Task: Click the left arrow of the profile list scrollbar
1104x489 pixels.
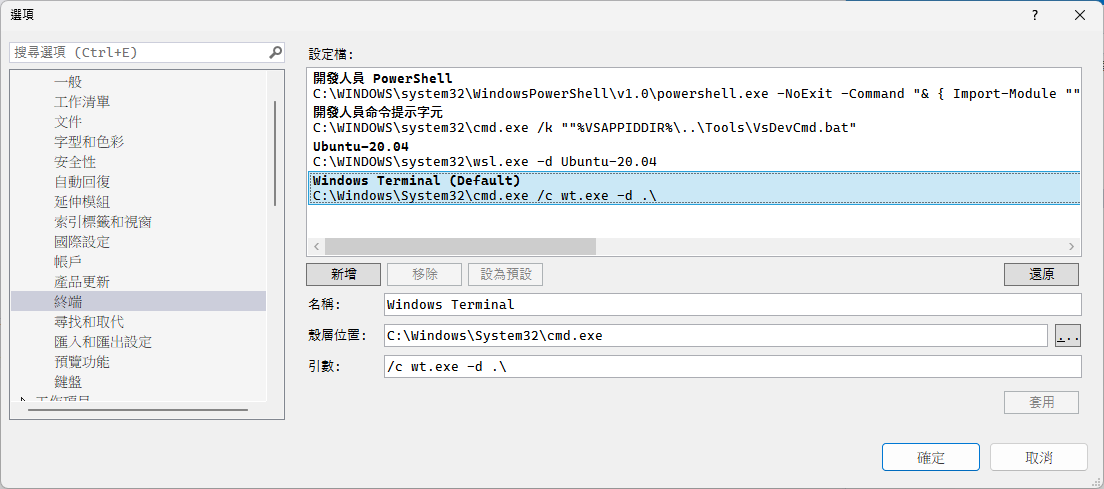Action: click(x=316, y=246)
